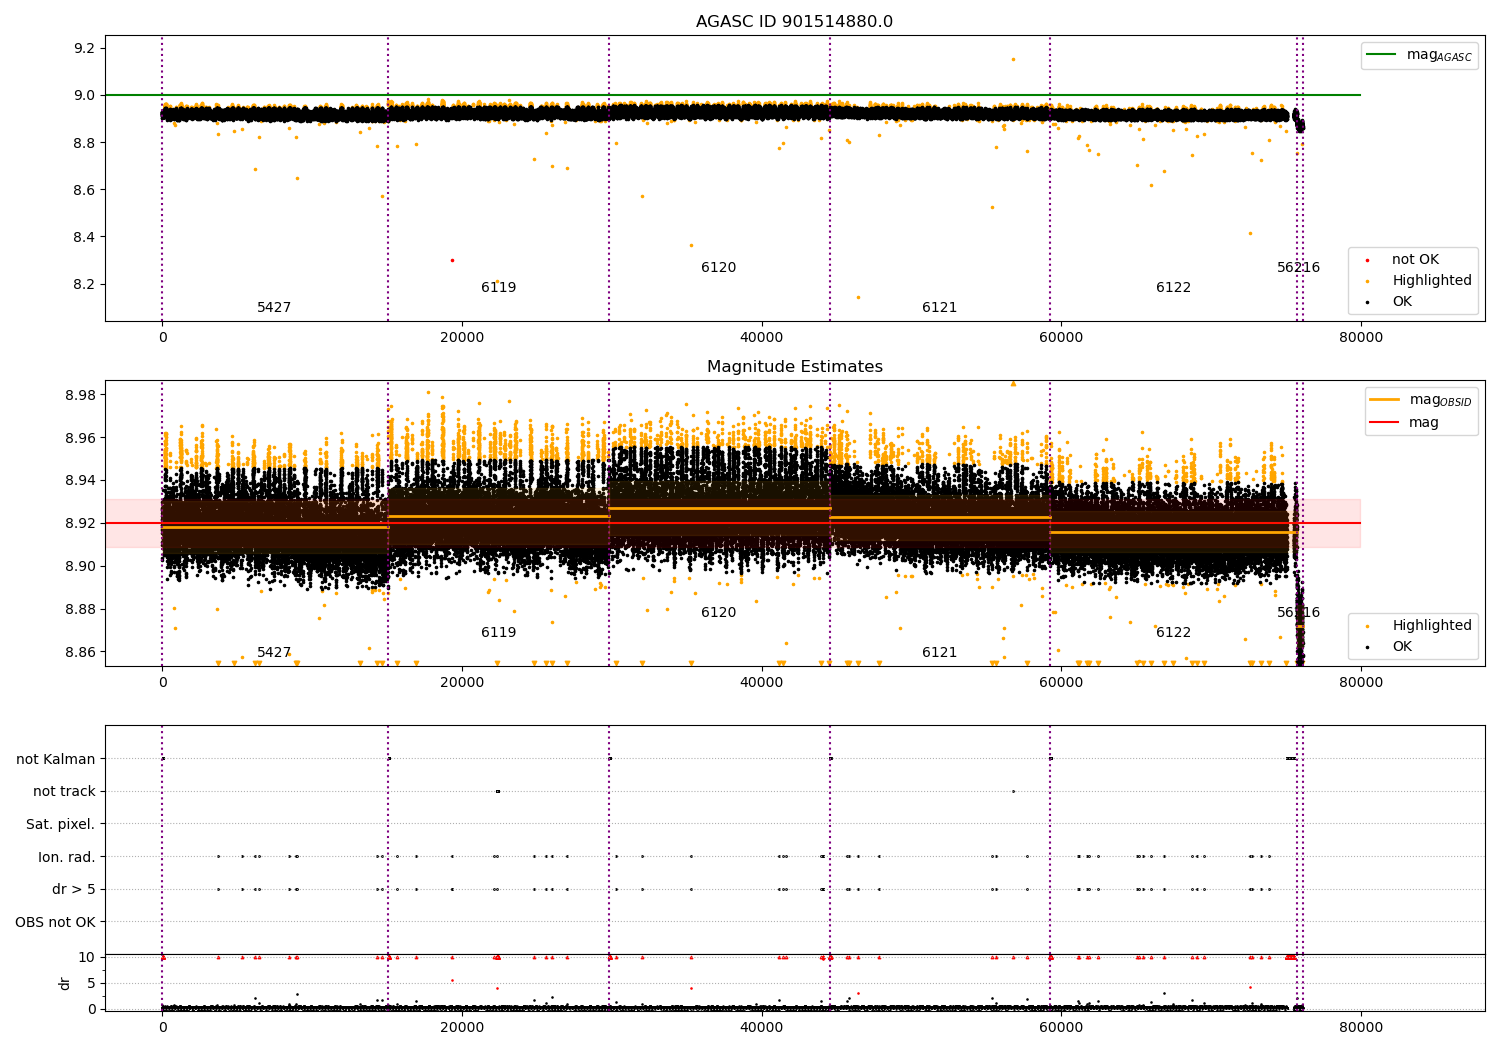Screen dimensions: 1500x1050
Task: Click the 8.90 y-axis tick label
Action: coord(81,566)
